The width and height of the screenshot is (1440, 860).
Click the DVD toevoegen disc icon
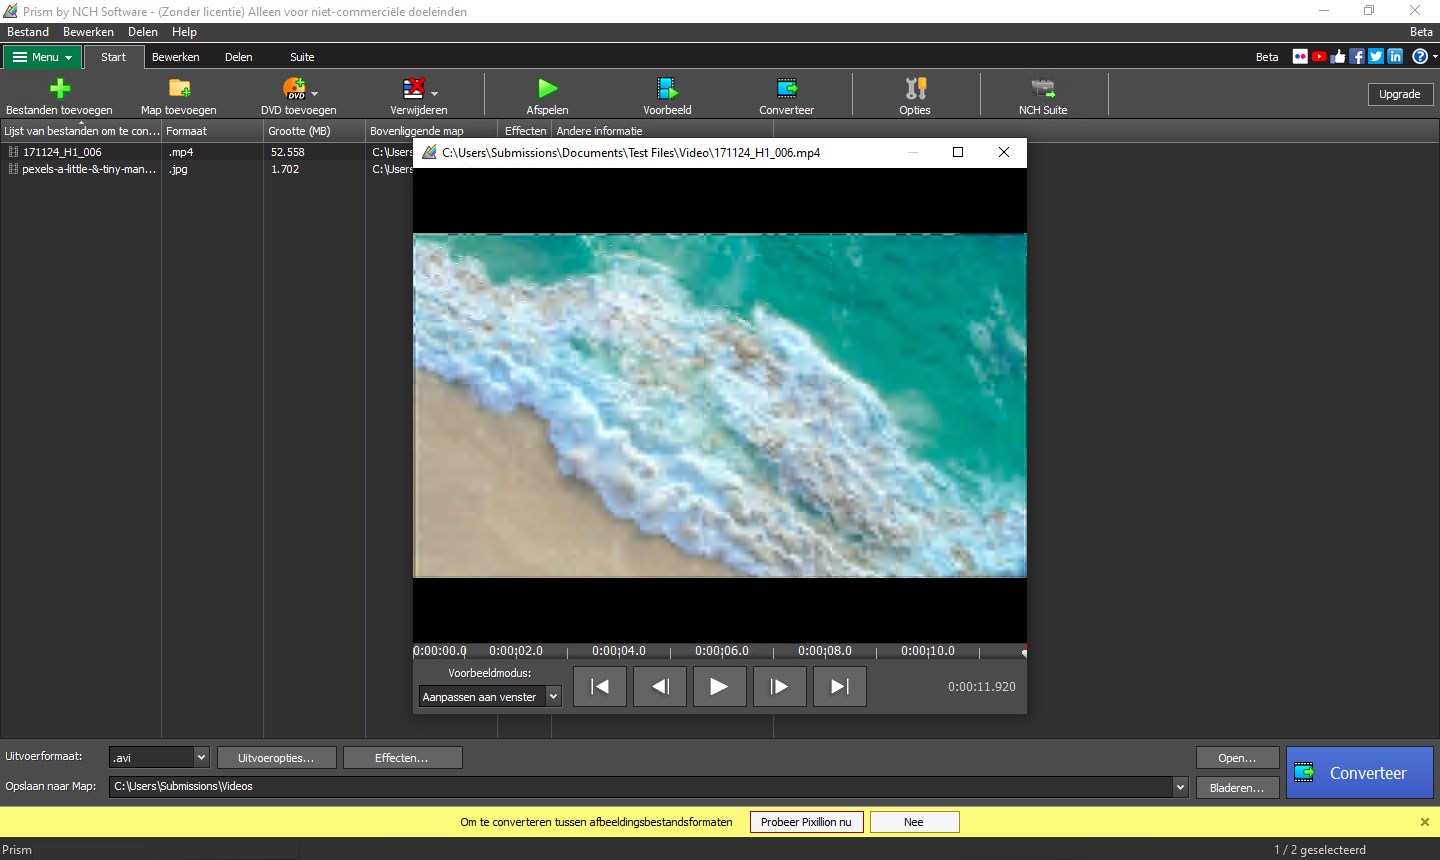(x=294, y=88)
